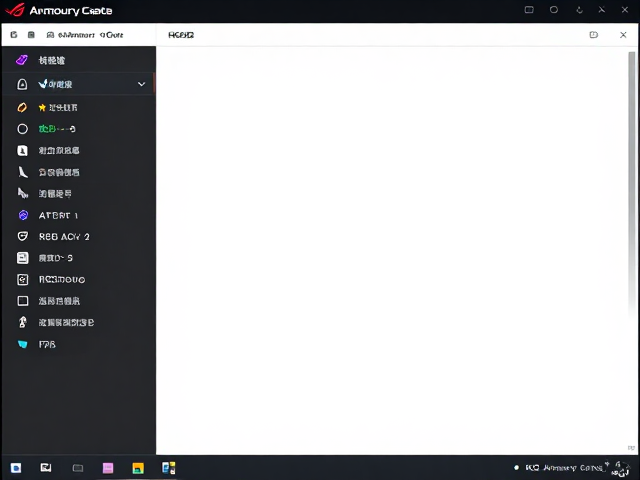640x480 pixels.
Task: Click the circle icon in title bar
Action: pos(553,9)
